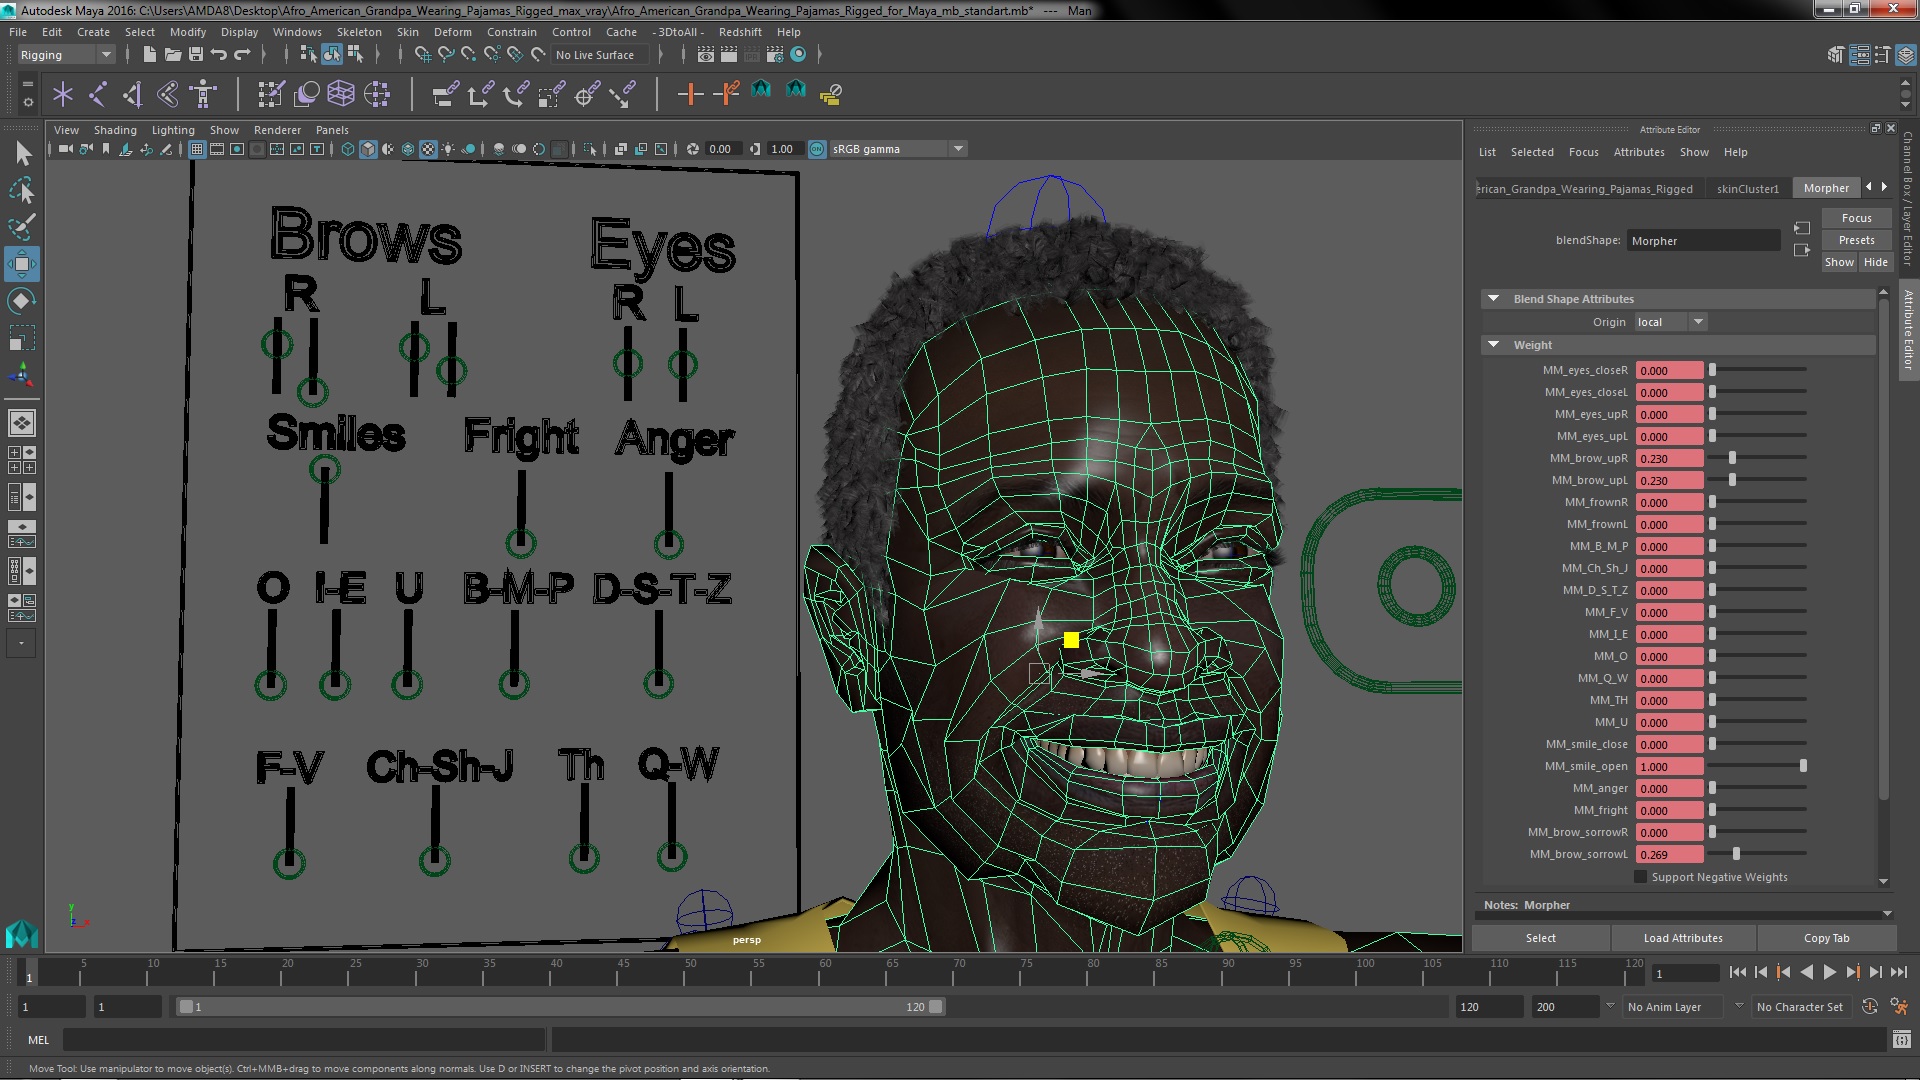Click the Hide button
Screen dimensions: 1920x1080
click(1875, 262)
